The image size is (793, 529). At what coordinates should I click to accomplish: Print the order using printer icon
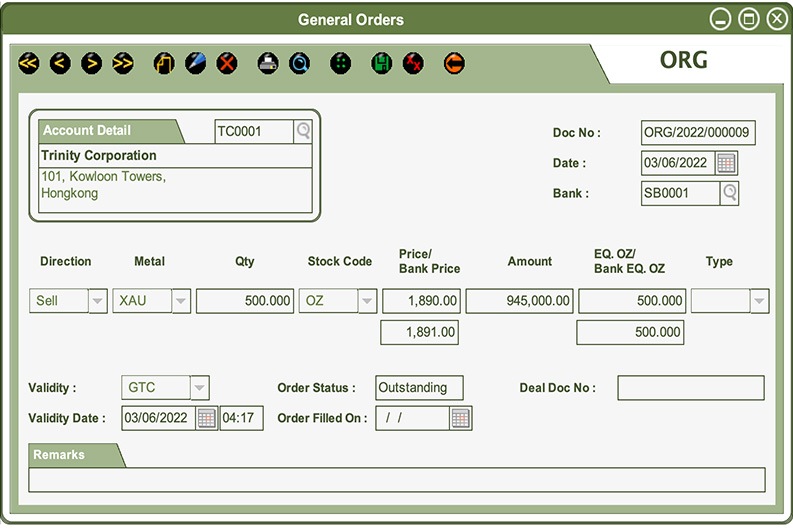[x=268, y=64]
